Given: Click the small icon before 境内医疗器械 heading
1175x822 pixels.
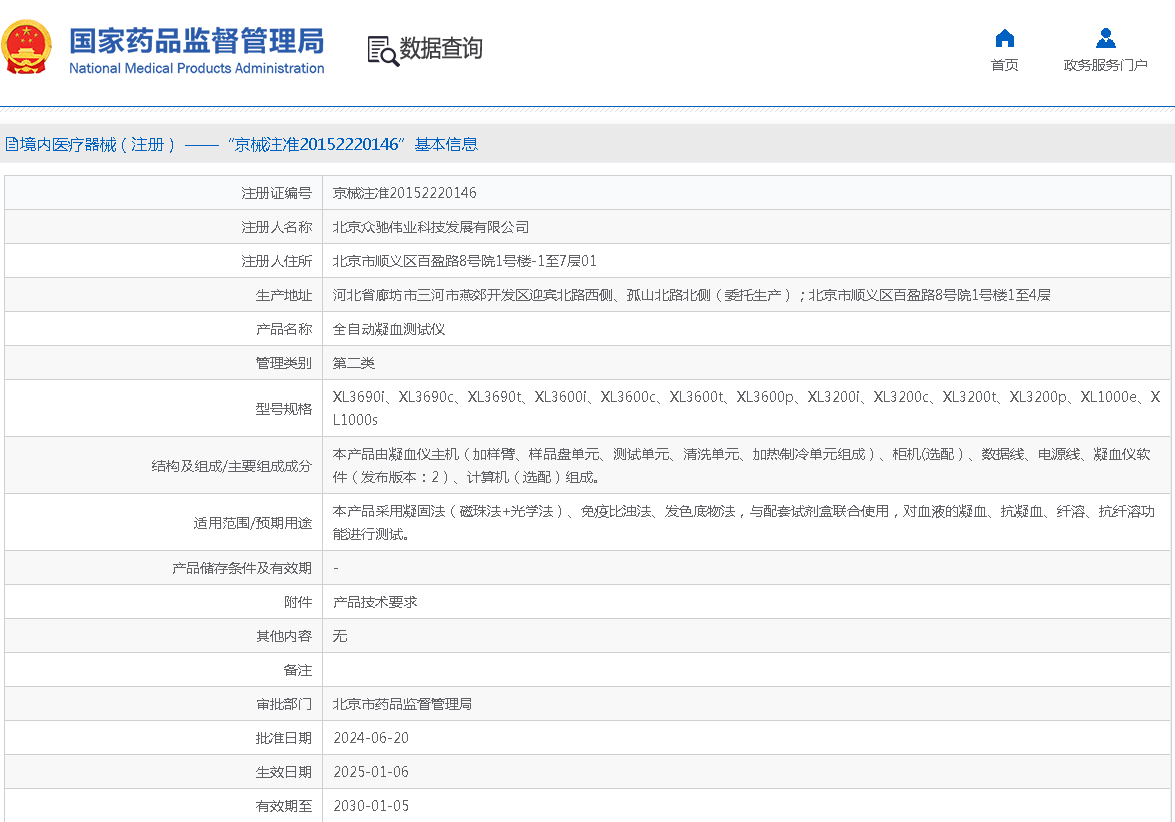Looking at the screenshot, I should pyautogui.click(x=11, y=145).
